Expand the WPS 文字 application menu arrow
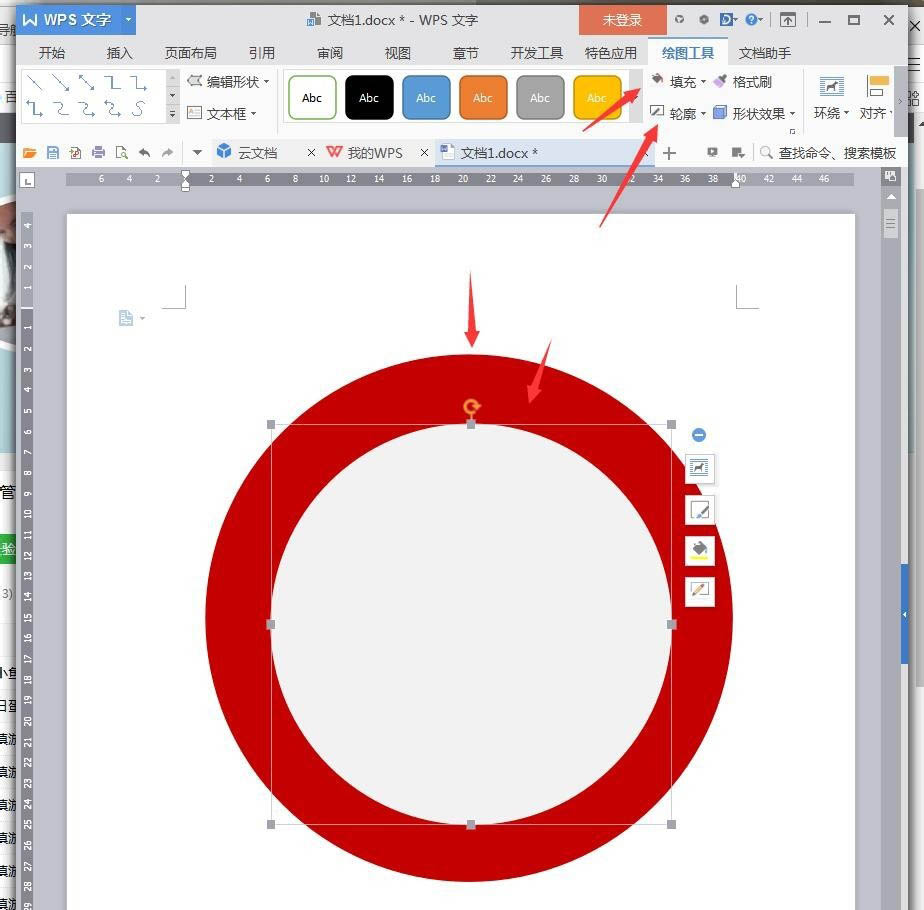The width and height of the screenshot is (924, 910). 128,19
